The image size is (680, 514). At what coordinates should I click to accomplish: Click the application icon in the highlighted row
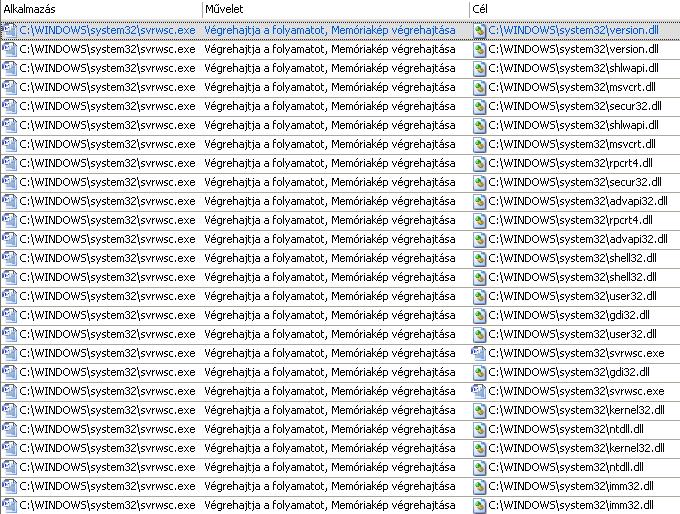(9, 30)
